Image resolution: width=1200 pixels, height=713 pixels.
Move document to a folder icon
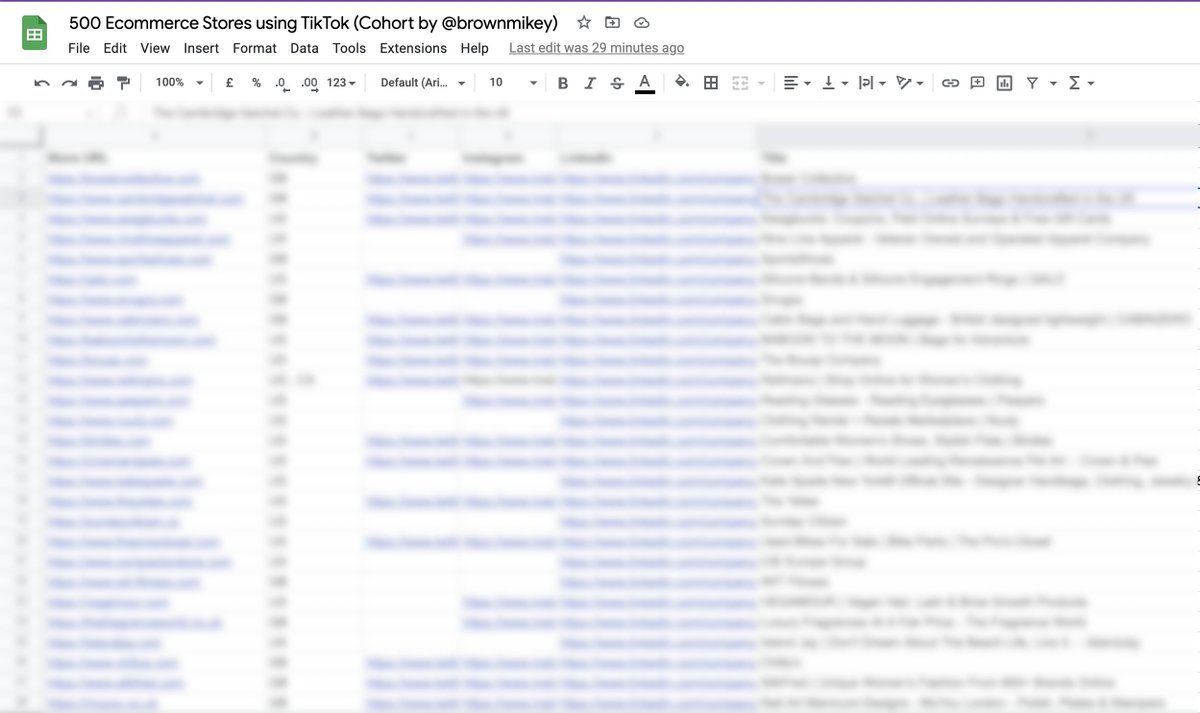613,22
